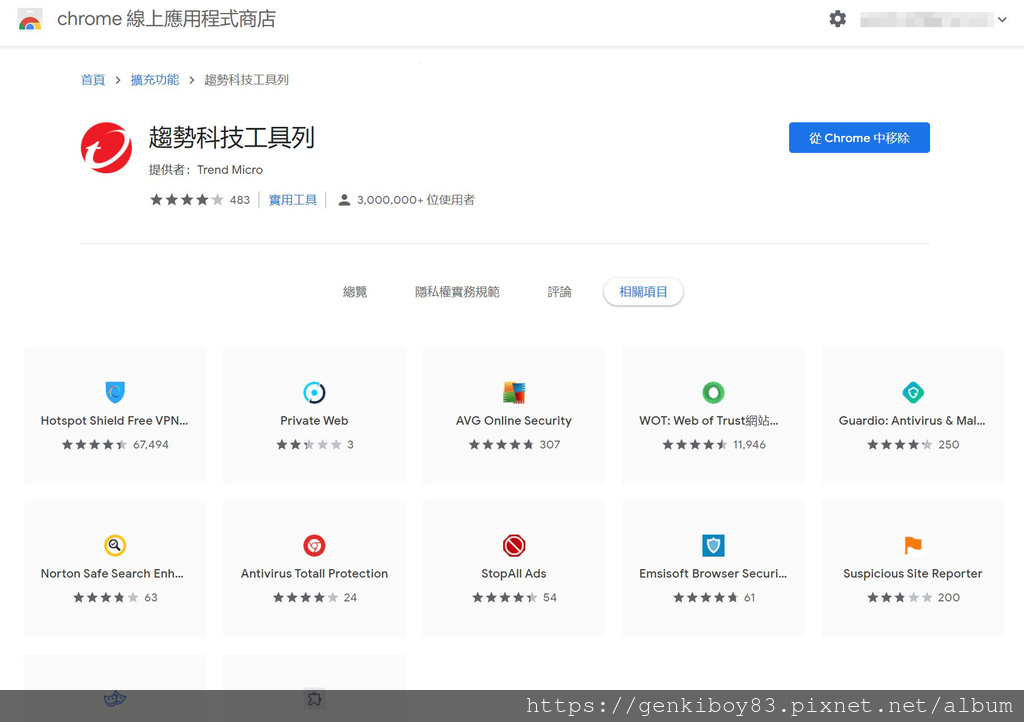Open the Suspicious Site Reporter flag icon
The height and width of the screenshot is (722, 1024).
(x=912, y=545)
